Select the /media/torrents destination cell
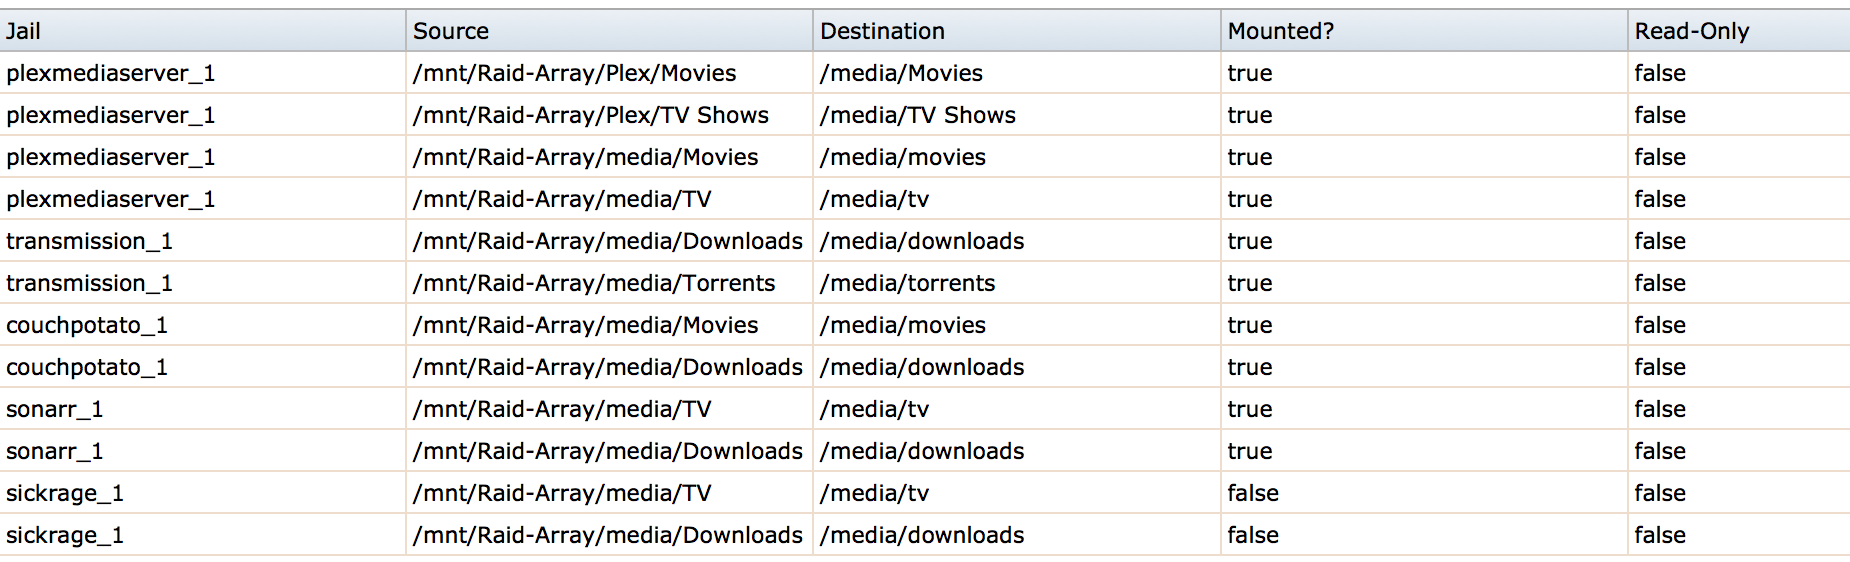Screen dimensions: 1850x562 pyautogui.click(x=908, y=283)
